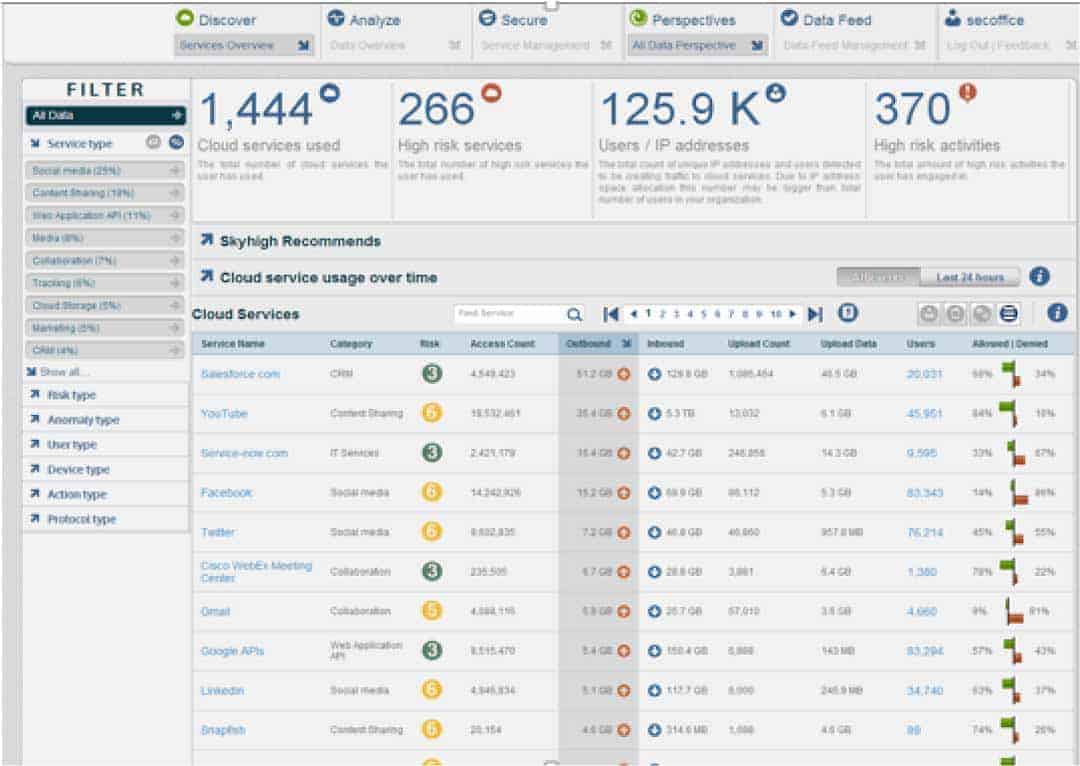Open the All Data Perspective dropdown
The width and height of the screenshot is (1080, 766).
pos(697,45)
